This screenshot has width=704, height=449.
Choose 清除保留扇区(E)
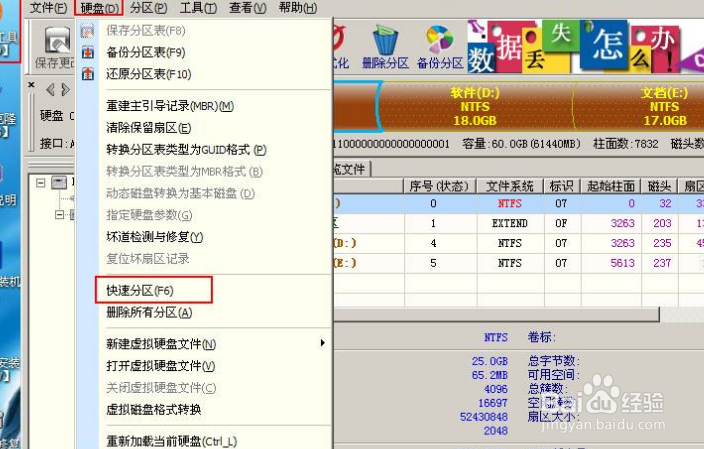149,128
